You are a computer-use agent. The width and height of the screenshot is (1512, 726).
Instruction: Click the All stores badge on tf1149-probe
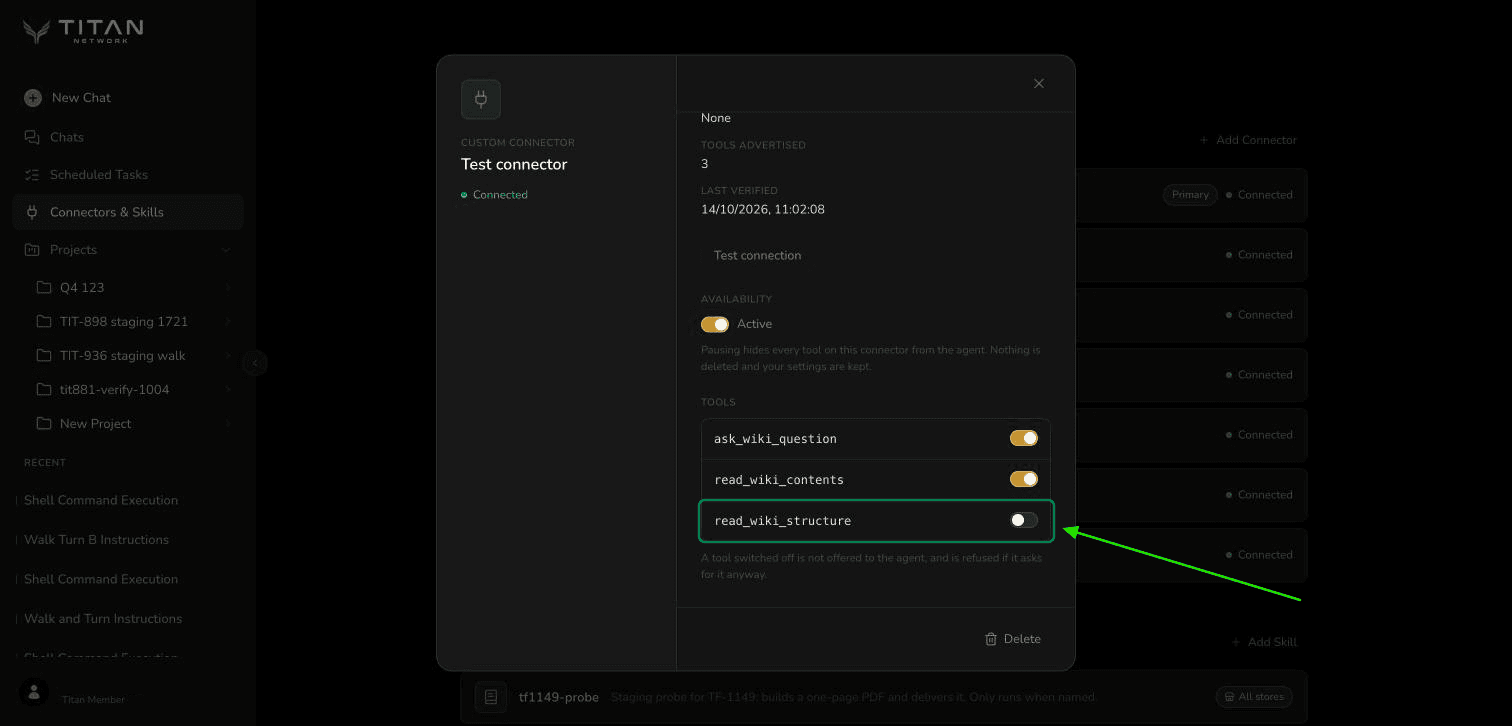(x=1254, y=697)
